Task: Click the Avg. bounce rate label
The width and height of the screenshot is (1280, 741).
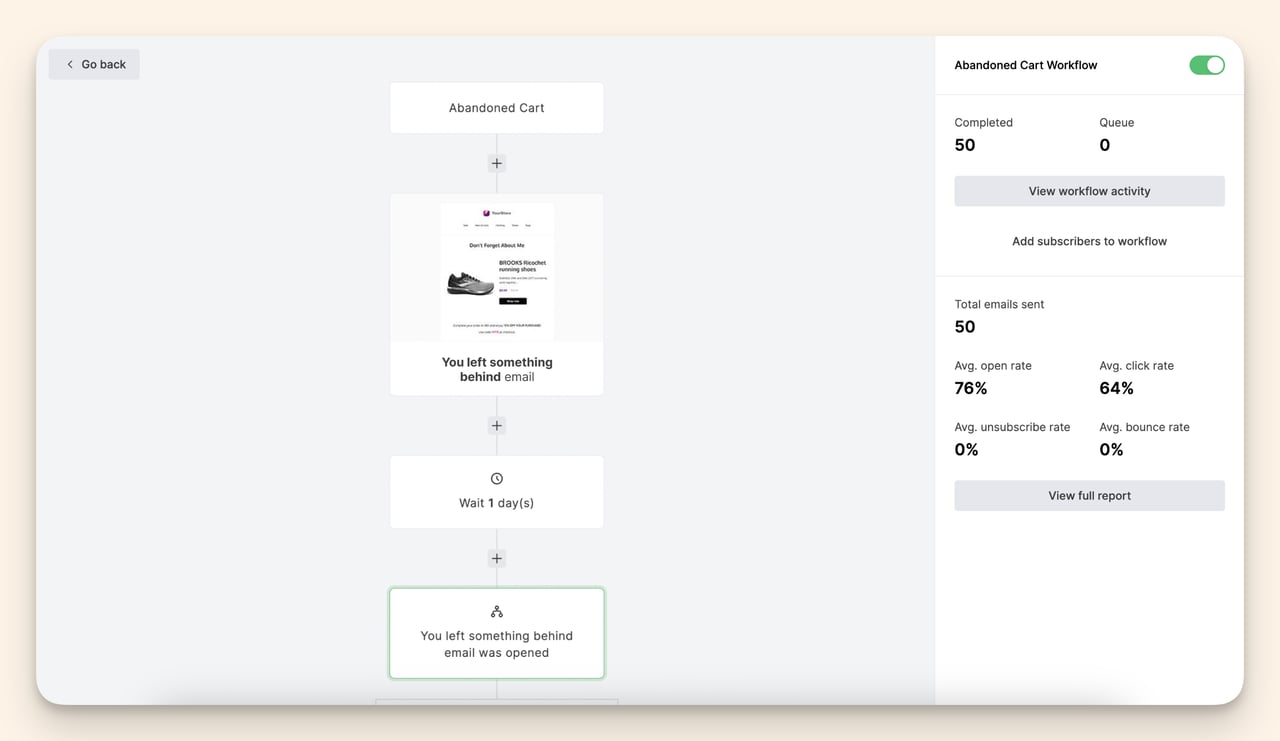Action: point(1145,427)
